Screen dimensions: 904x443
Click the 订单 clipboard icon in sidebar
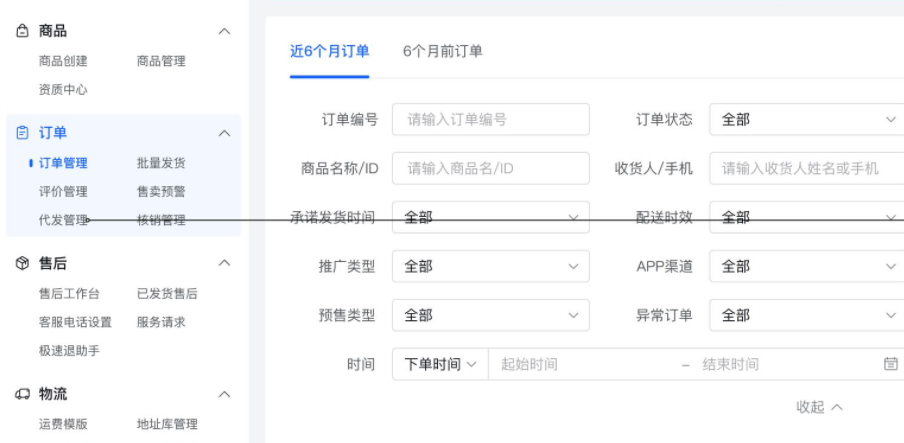[22, 133]
